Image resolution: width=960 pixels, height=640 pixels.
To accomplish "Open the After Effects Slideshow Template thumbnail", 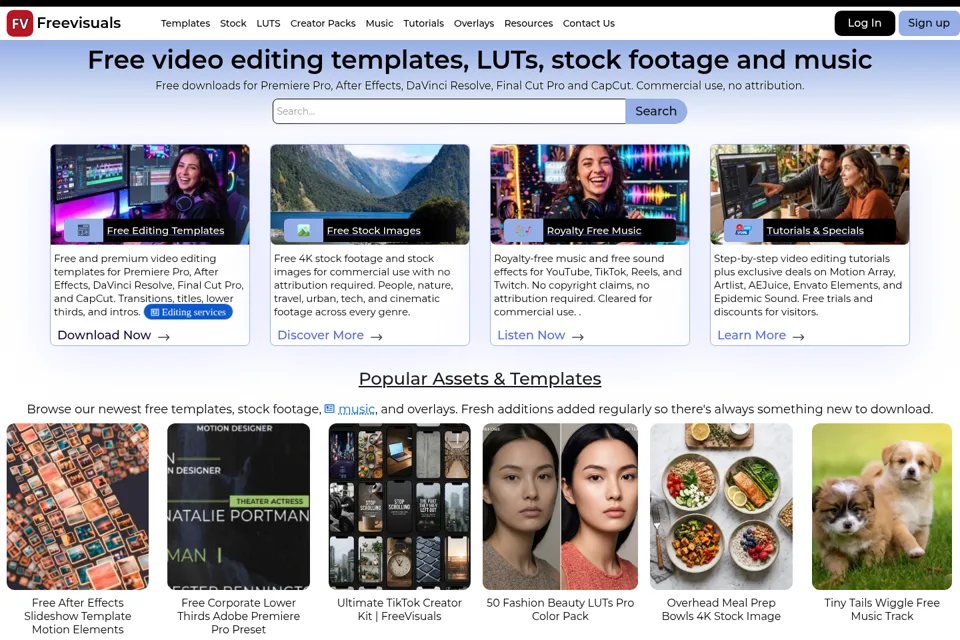I will click(78, 506).
